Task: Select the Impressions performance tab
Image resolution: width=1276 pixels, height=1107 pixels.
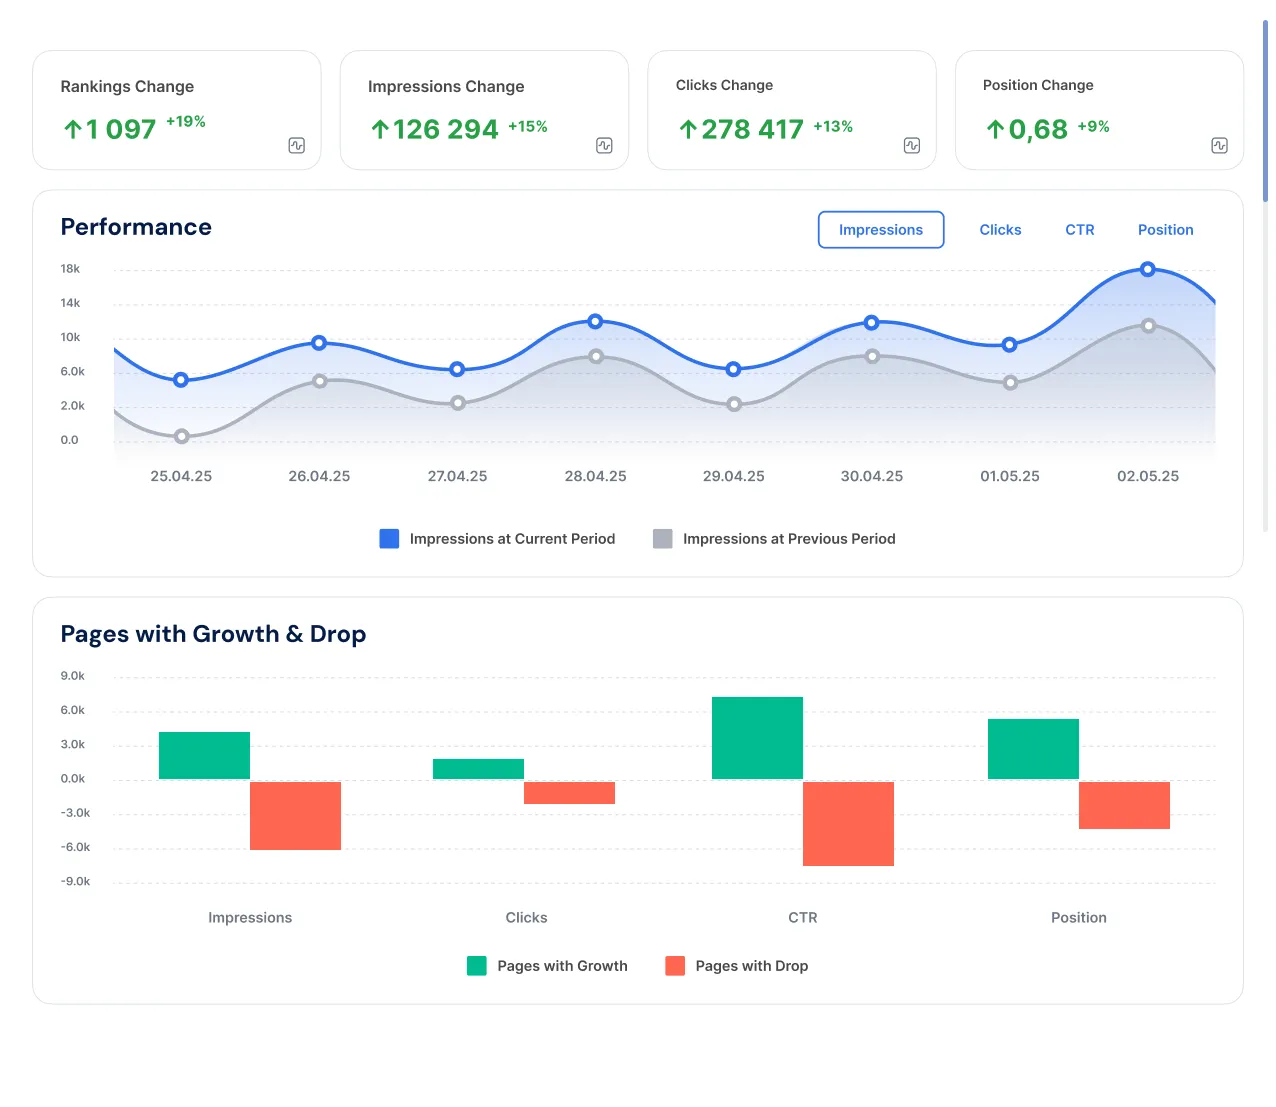Action: [x=881, y=230]
